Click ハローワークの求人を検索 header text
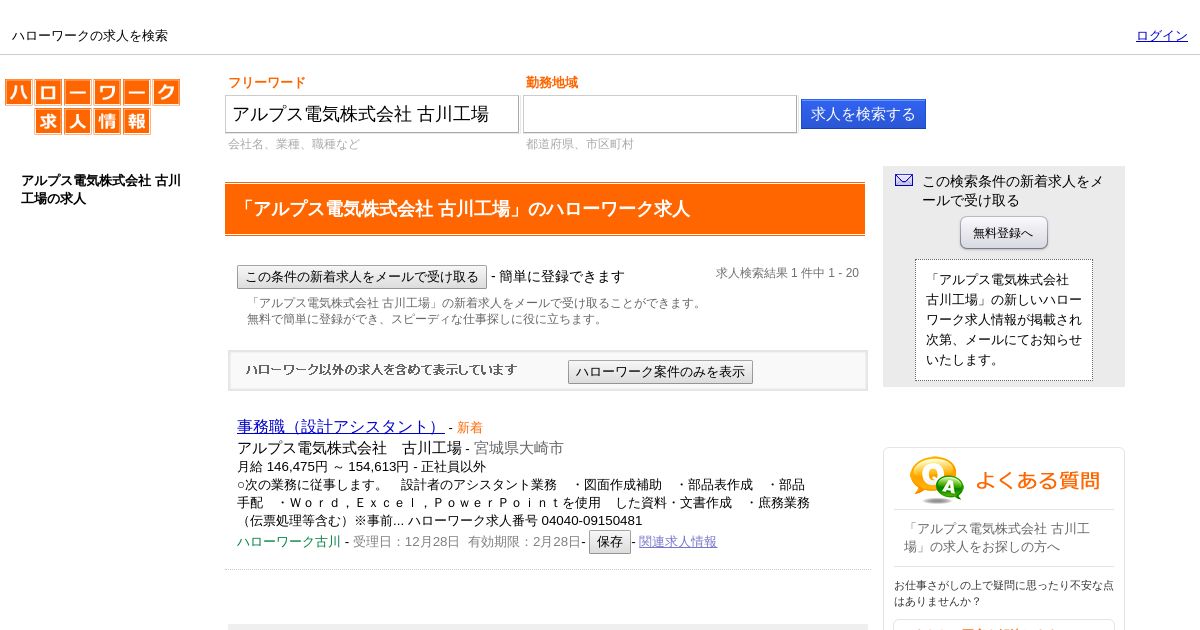Screen dimensions: 1200x630 90,36
